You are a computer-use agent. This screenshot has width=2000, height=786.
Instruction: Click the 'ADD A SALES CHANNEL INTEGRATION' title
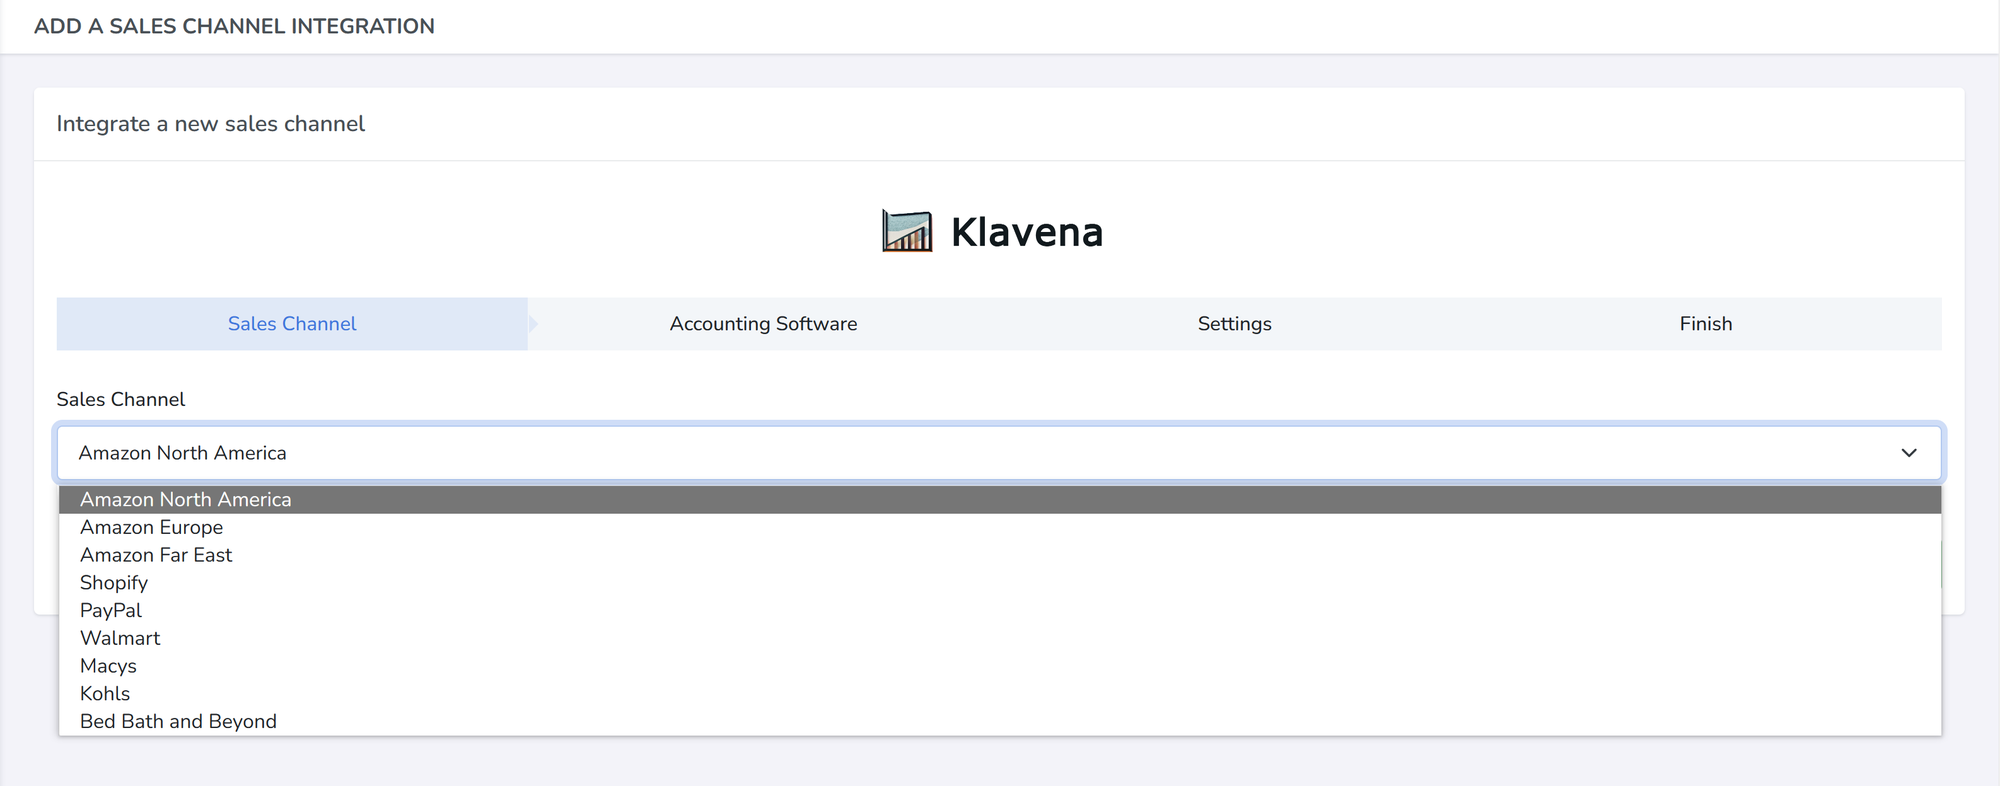pos(234,26)
